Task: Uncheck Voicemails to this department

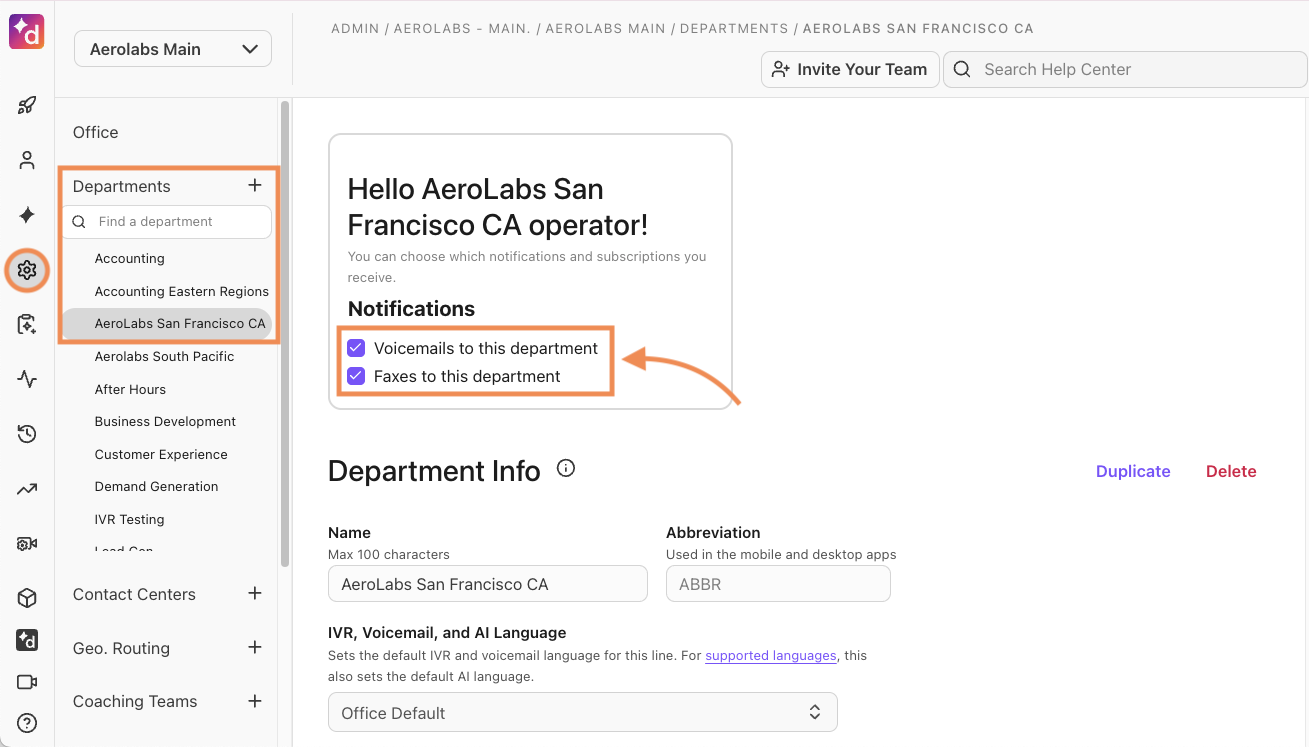Action: pos(356,347)
